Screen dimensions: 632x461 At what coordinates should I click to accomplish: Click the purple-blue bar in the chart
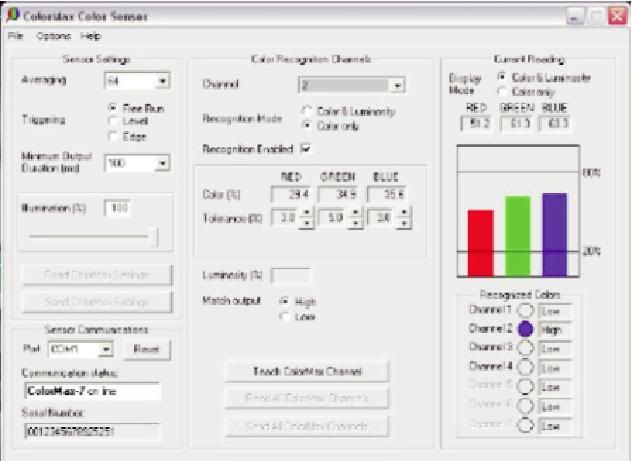(x=555, y=235)
